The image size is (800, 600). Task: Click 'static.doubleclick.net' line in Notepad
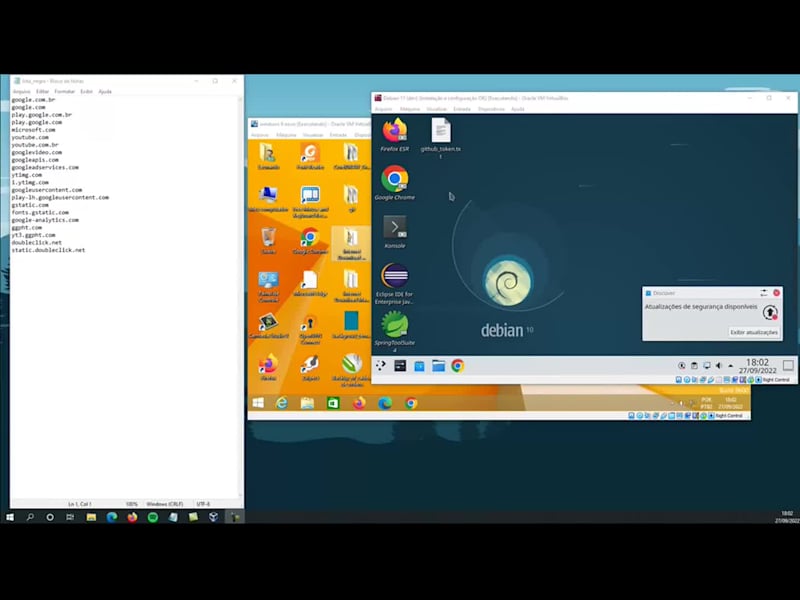tap(48, 250)
